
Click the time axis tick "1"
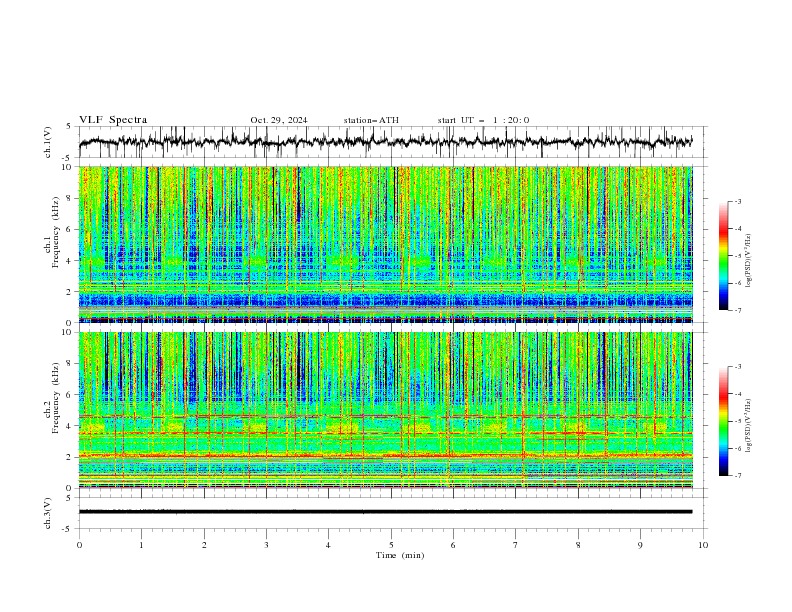pyautogui.click(x=142, y=545)
